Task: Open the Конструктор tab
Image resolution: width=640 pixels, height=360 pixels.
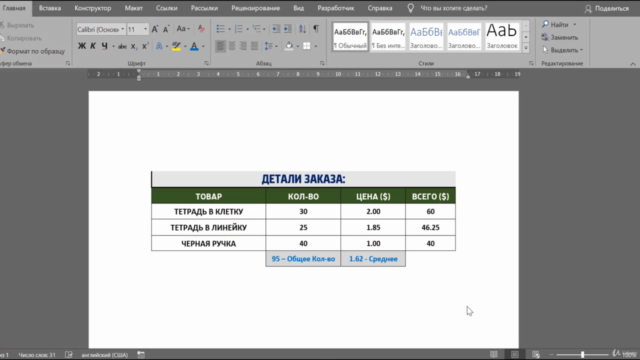Action: click(93, 8)
